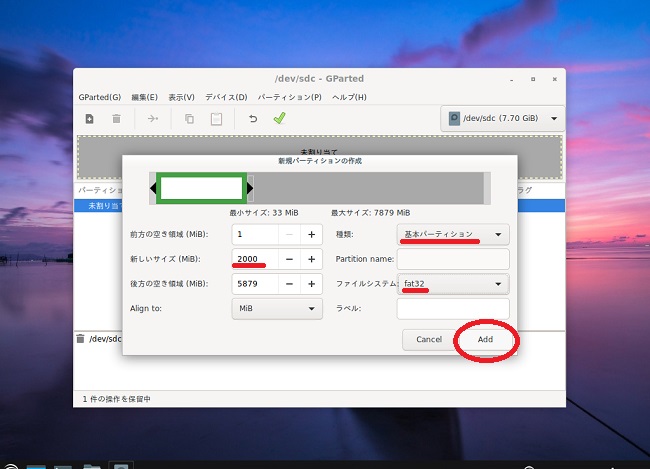
Task: Click the resize/move arrow toolbar icon
Action: pos(153,119)
